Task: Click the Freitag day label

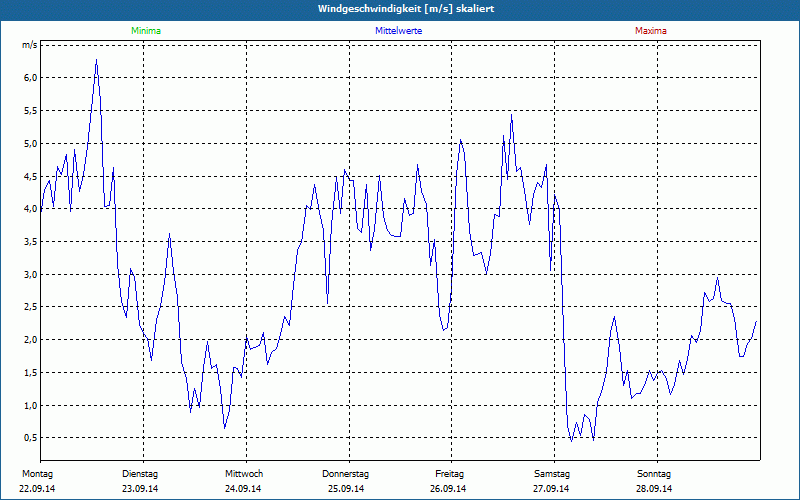Action: click(449, 474)
